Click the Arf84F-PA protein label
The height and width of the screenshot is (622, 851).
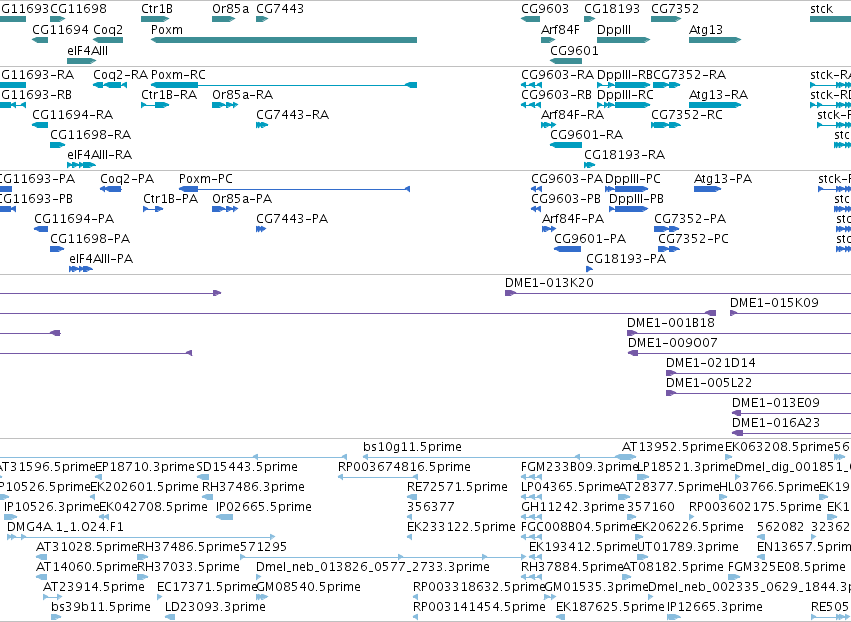[573, 219]
